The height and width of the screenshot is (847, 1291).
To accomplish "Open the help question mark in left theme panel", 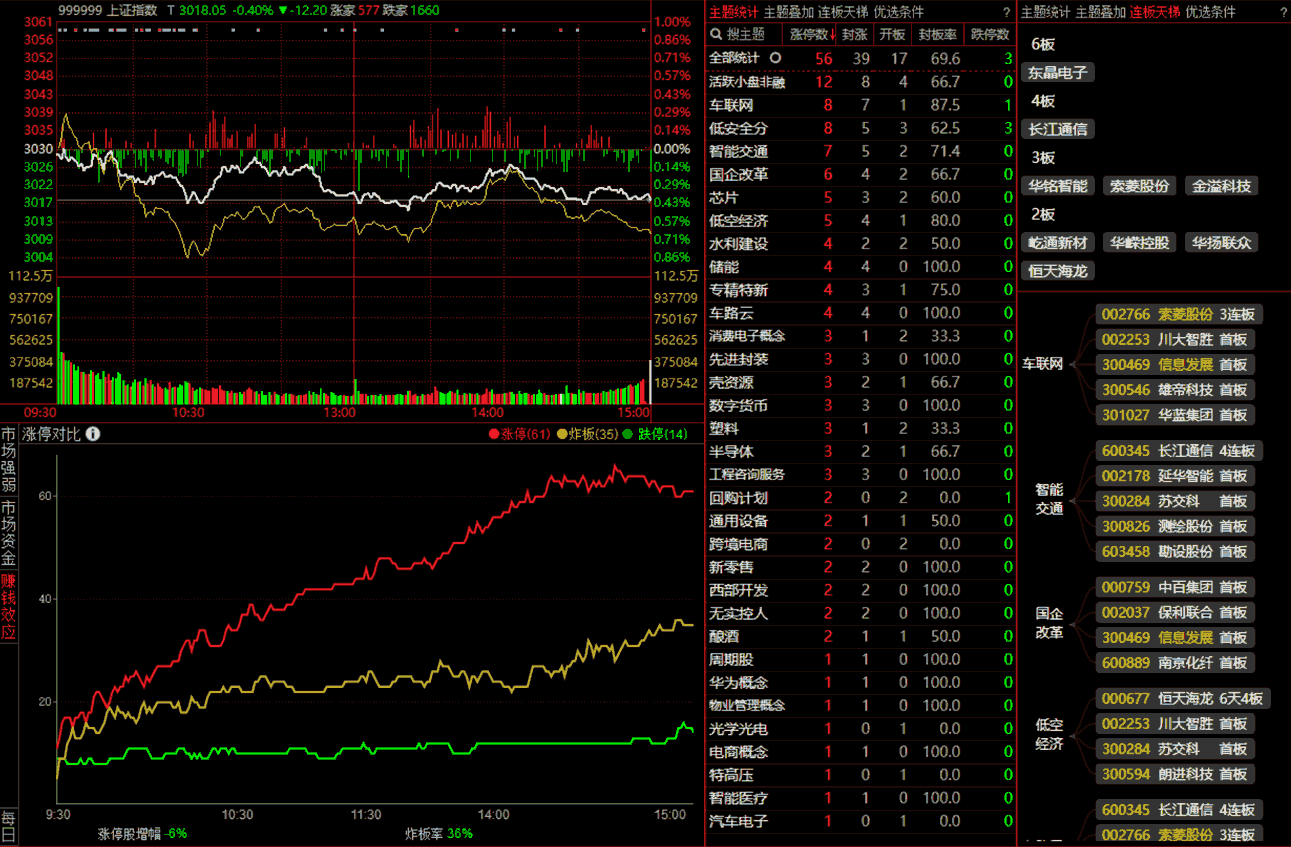I will tap(1006, 12).
